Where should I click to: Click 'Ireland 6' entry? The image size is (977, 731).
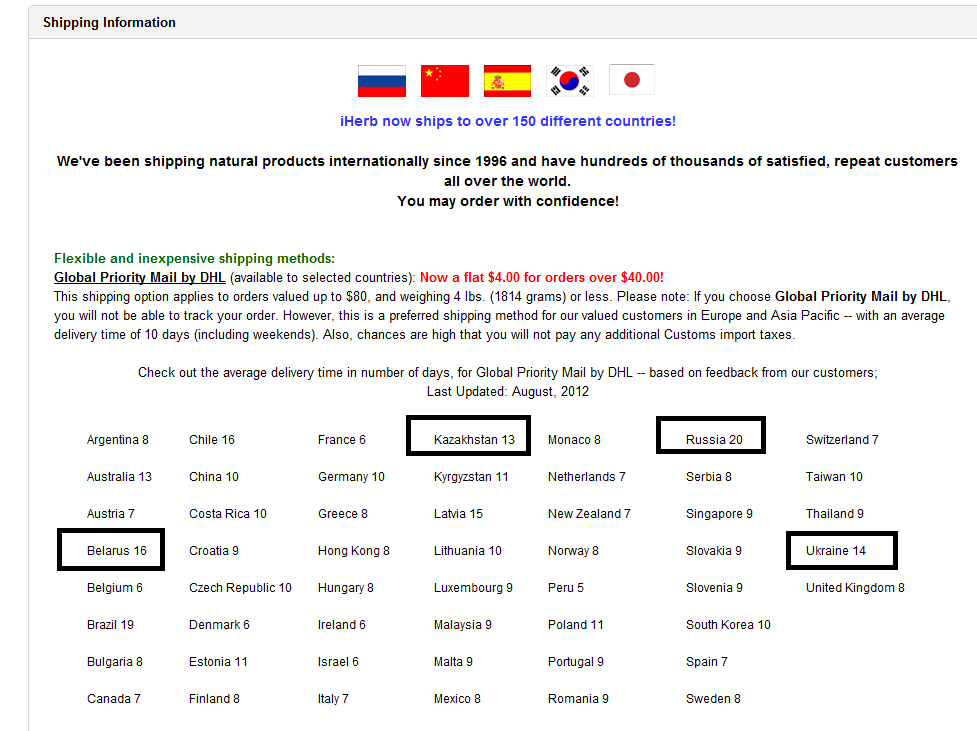[341, 625]
